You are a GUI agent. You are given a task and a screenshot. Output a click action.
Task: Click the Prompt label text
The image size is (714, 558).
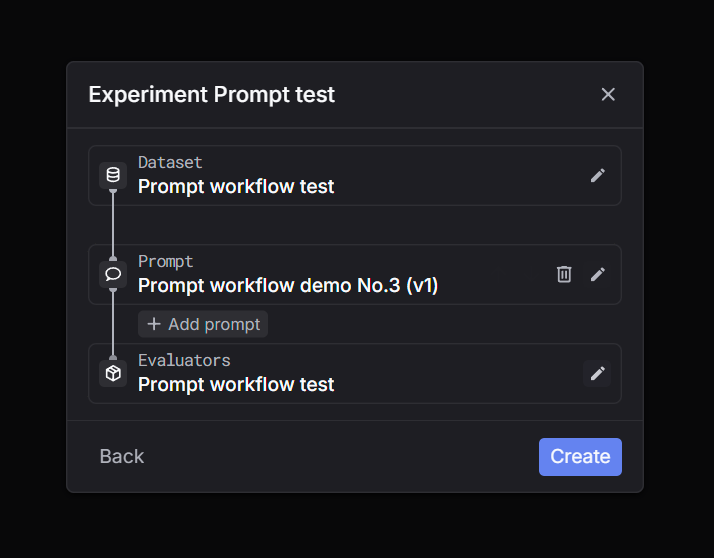[x=166, y=261]
